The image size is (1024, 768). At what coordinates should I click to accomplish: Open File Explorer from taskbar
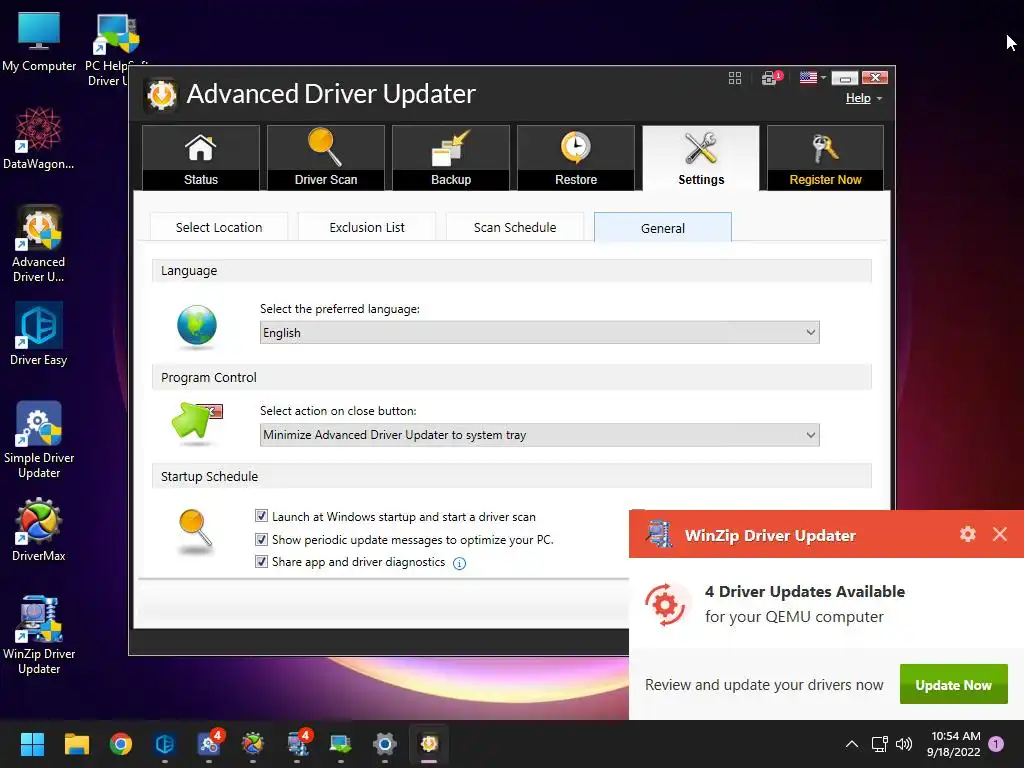(x=76, y=744)
